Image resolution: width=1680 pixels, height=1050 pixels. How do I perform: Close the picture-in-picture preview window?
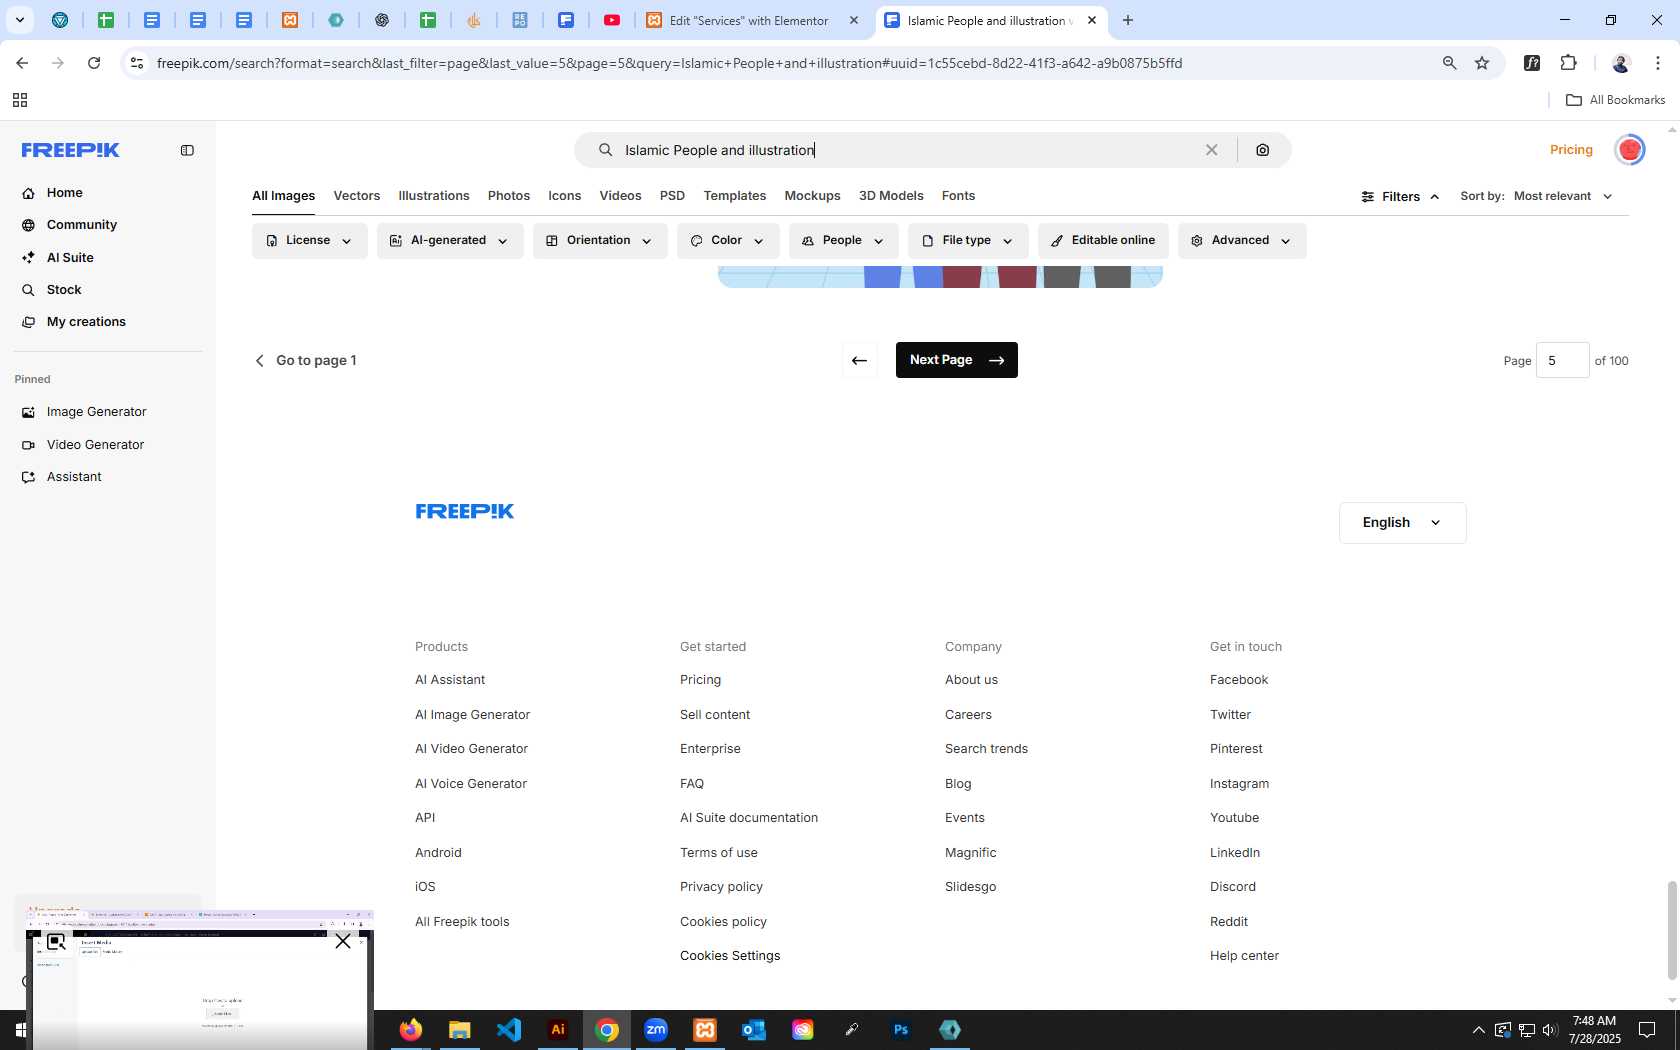[x=343, y=941]
